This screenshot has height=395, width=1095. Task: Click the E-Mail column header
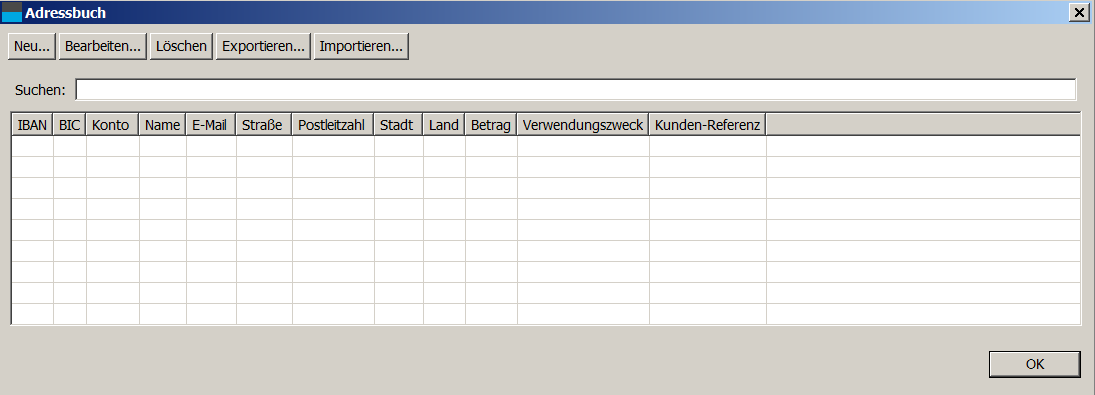click(211, 125)
